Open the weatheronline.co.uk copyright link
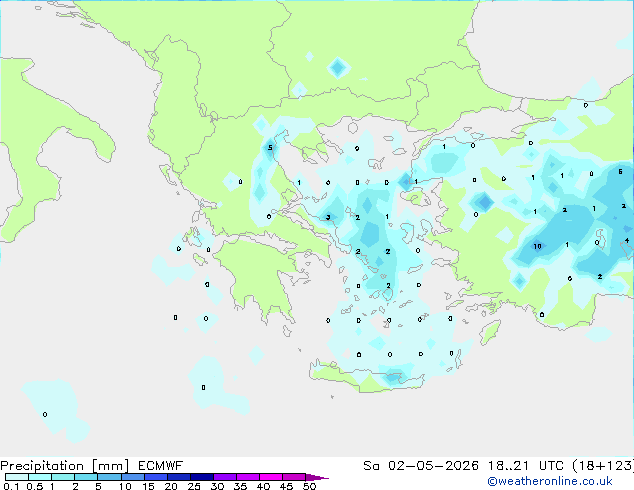This screenshot has height=490, width=634. coord(550,481)
